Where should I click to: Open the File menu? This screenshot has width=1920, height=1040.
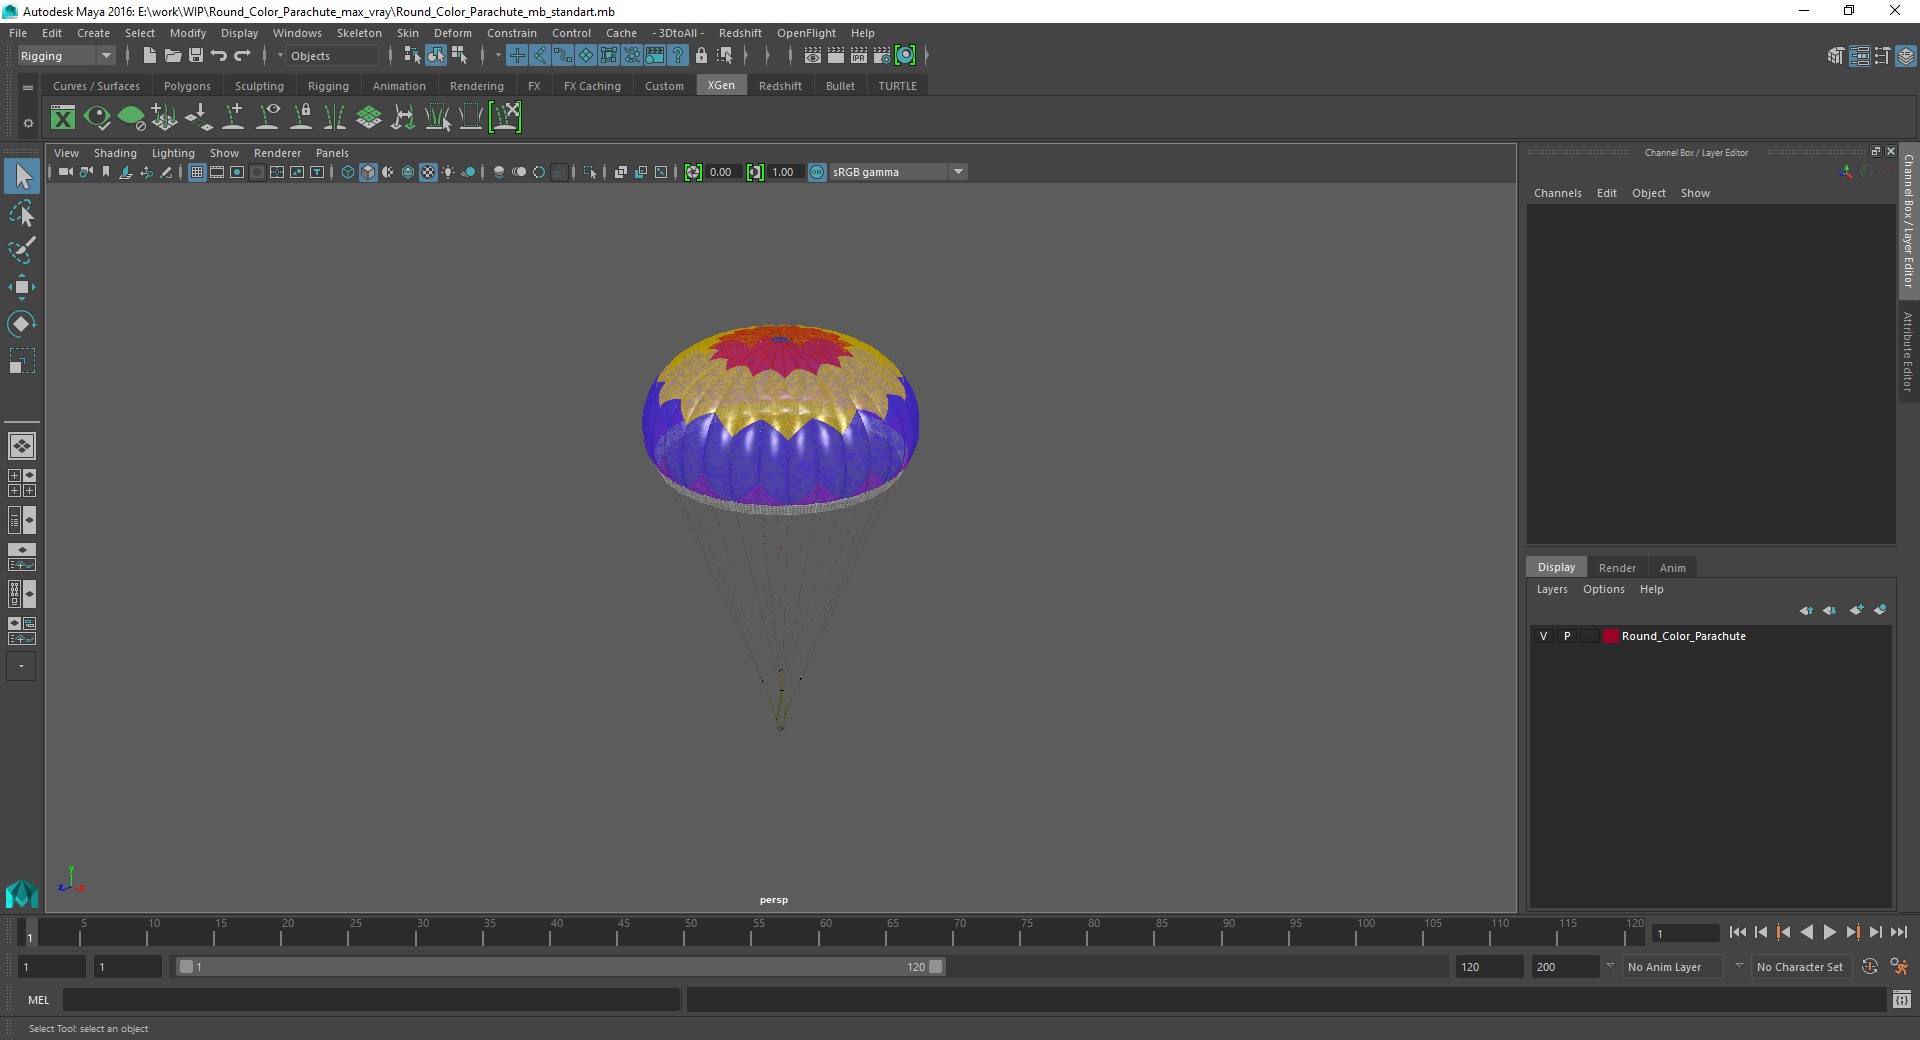pos(18,33)
